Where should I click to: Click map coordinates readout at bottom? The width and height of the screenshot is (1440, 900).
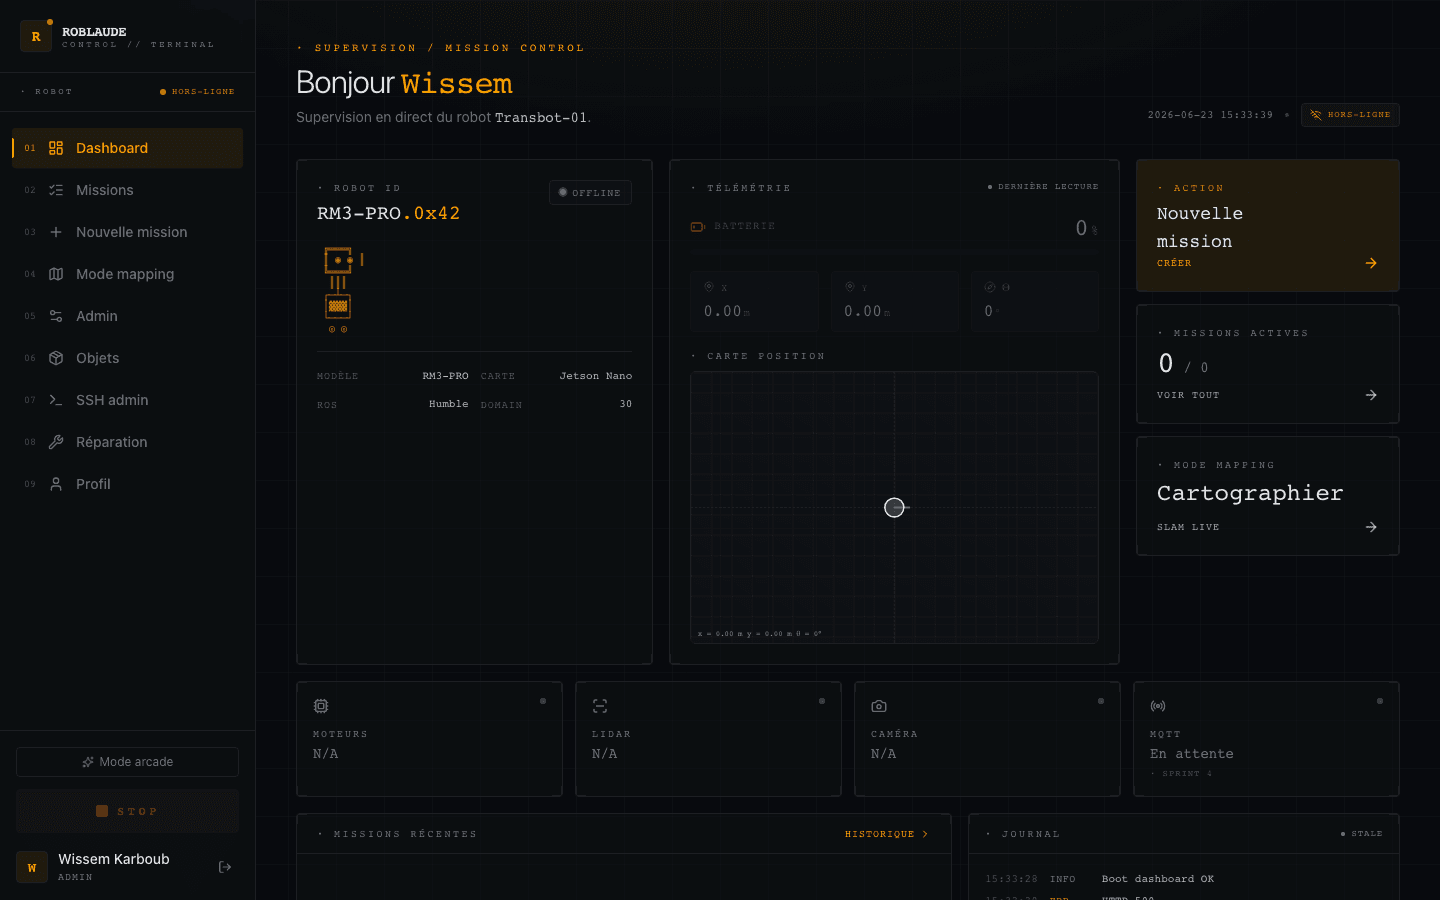pos(760,634)
